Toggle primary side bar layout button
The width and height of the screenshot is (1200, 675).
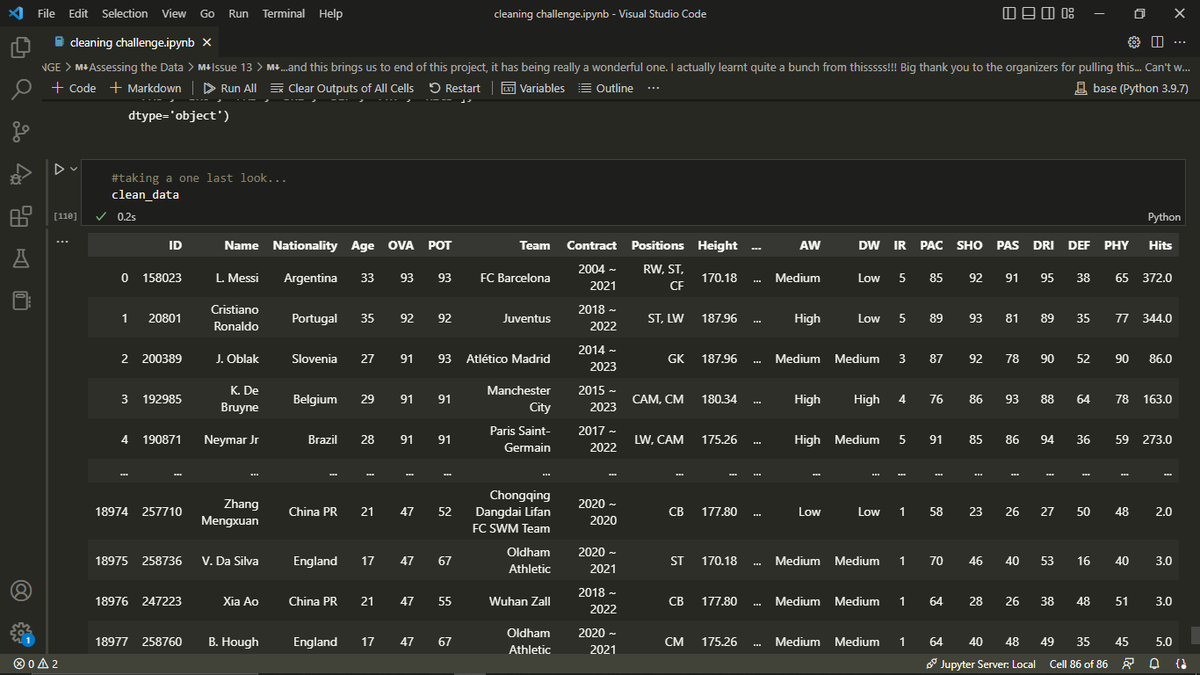pyautogui.click(x=1008, y=14)
